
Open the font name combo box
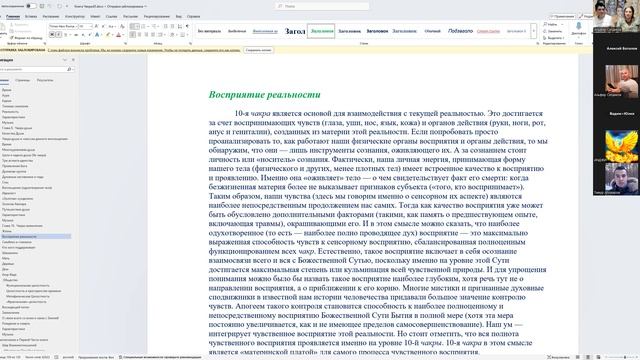click(x=63, y=26)
